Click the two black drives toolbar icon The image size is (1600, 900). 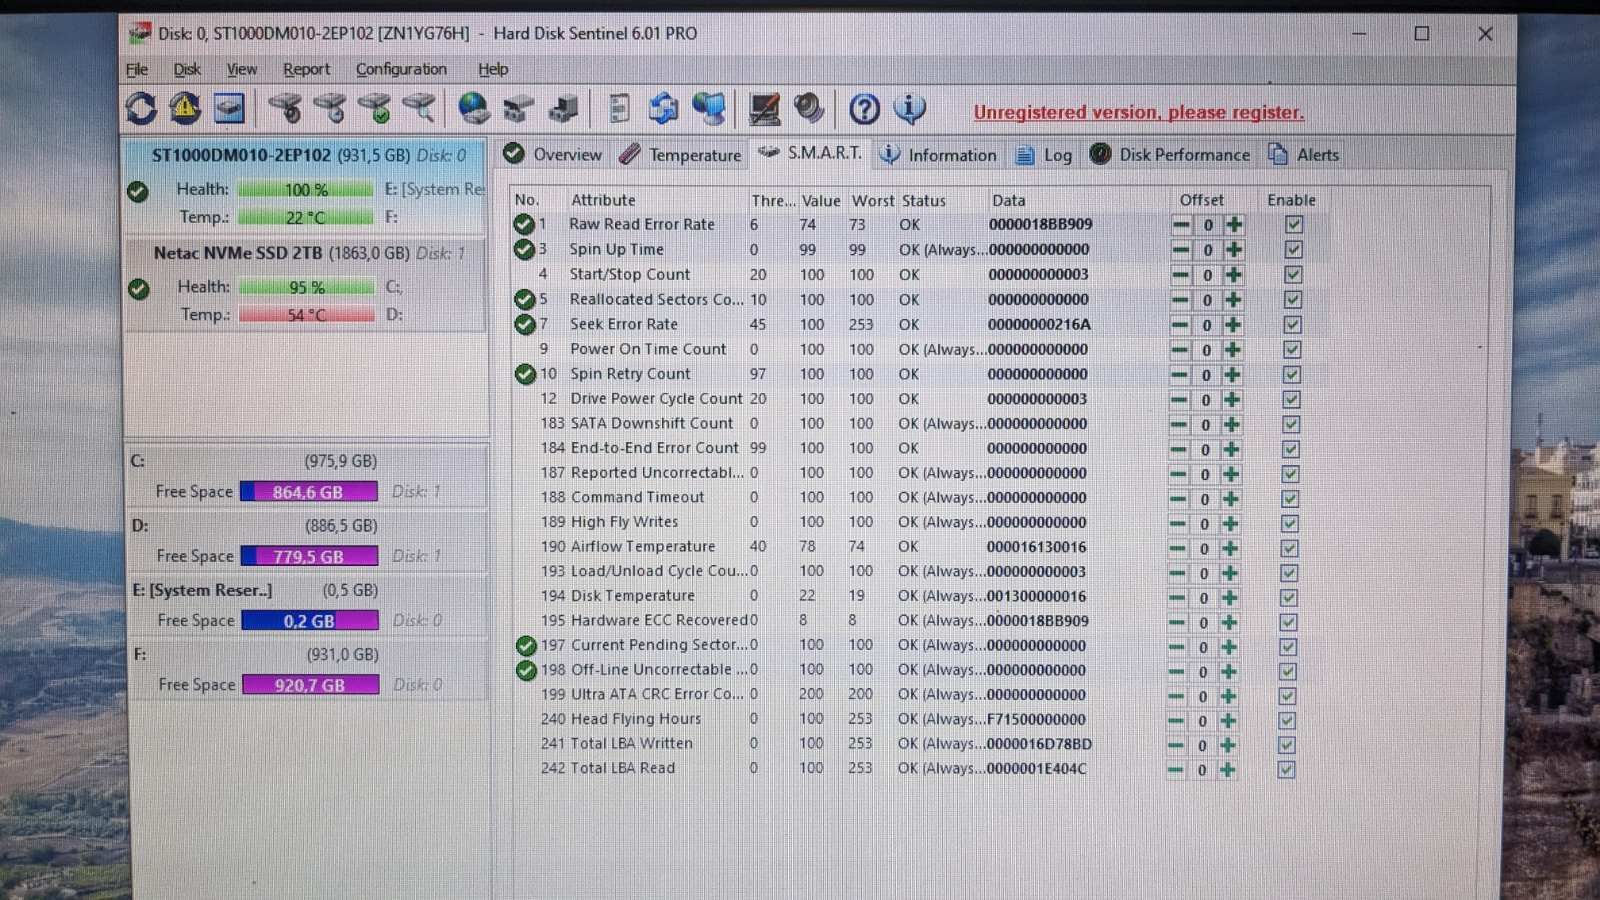point(518,108)
